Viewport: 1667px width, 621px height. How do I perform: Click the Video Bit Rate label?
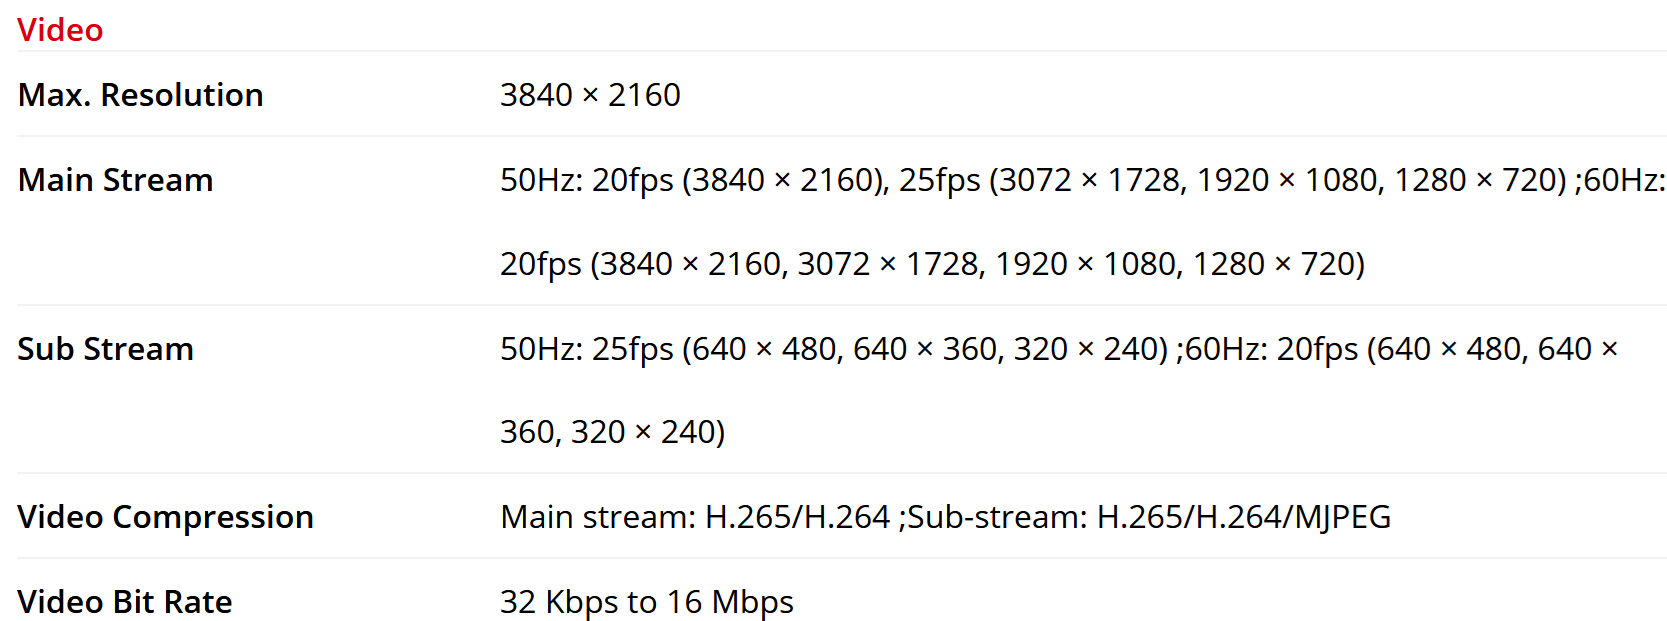tap(124, 602)
